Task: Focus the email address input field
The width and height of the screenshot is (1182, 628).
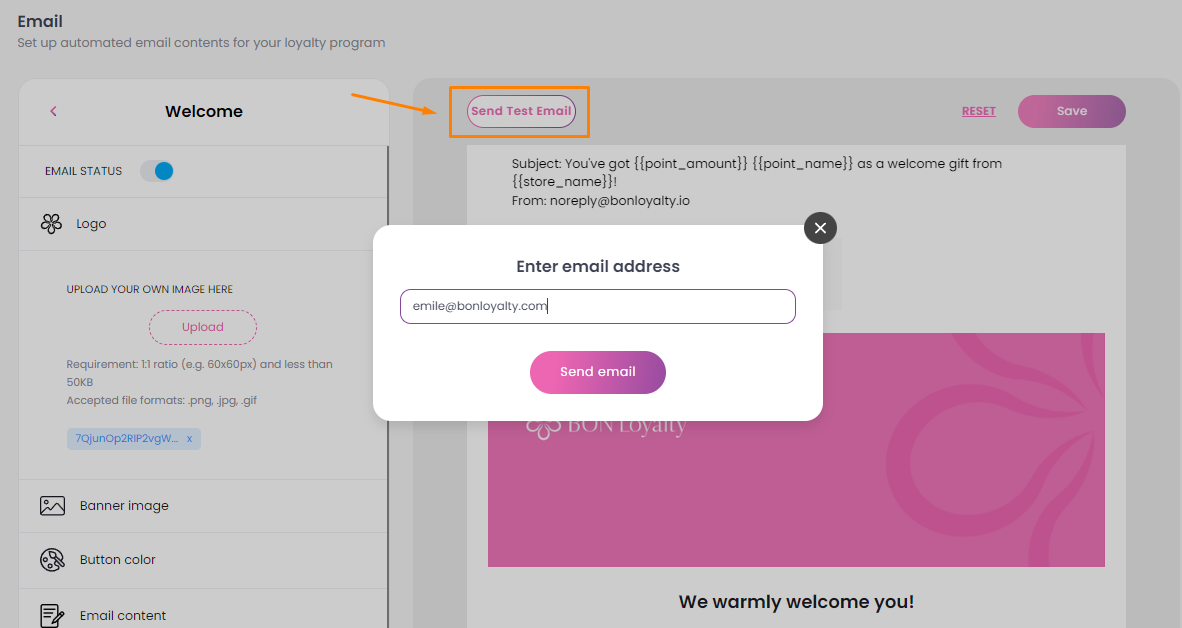Action: [x=598, y=306]
